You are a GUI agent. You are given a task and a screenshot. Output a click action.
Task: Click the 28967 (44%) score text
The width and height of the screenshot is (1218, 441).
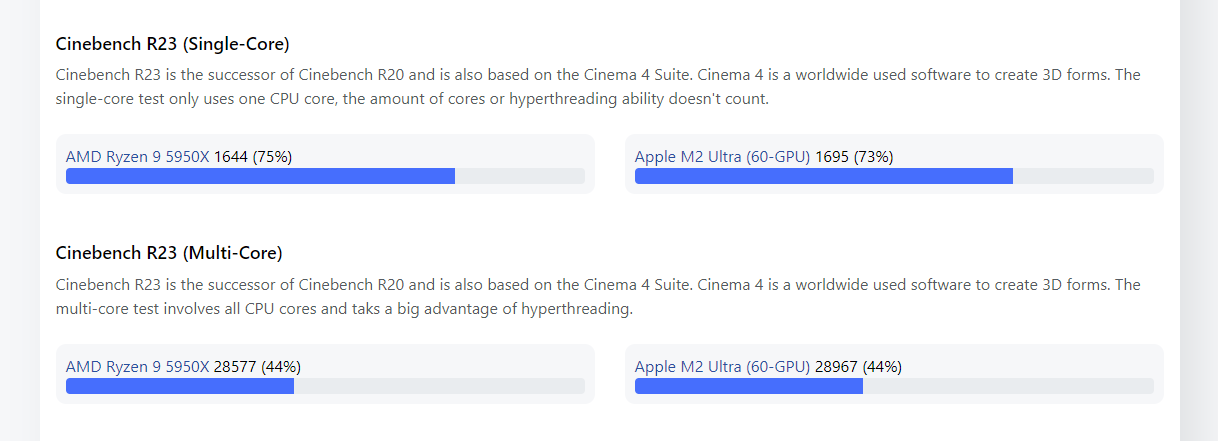(858, 366)
